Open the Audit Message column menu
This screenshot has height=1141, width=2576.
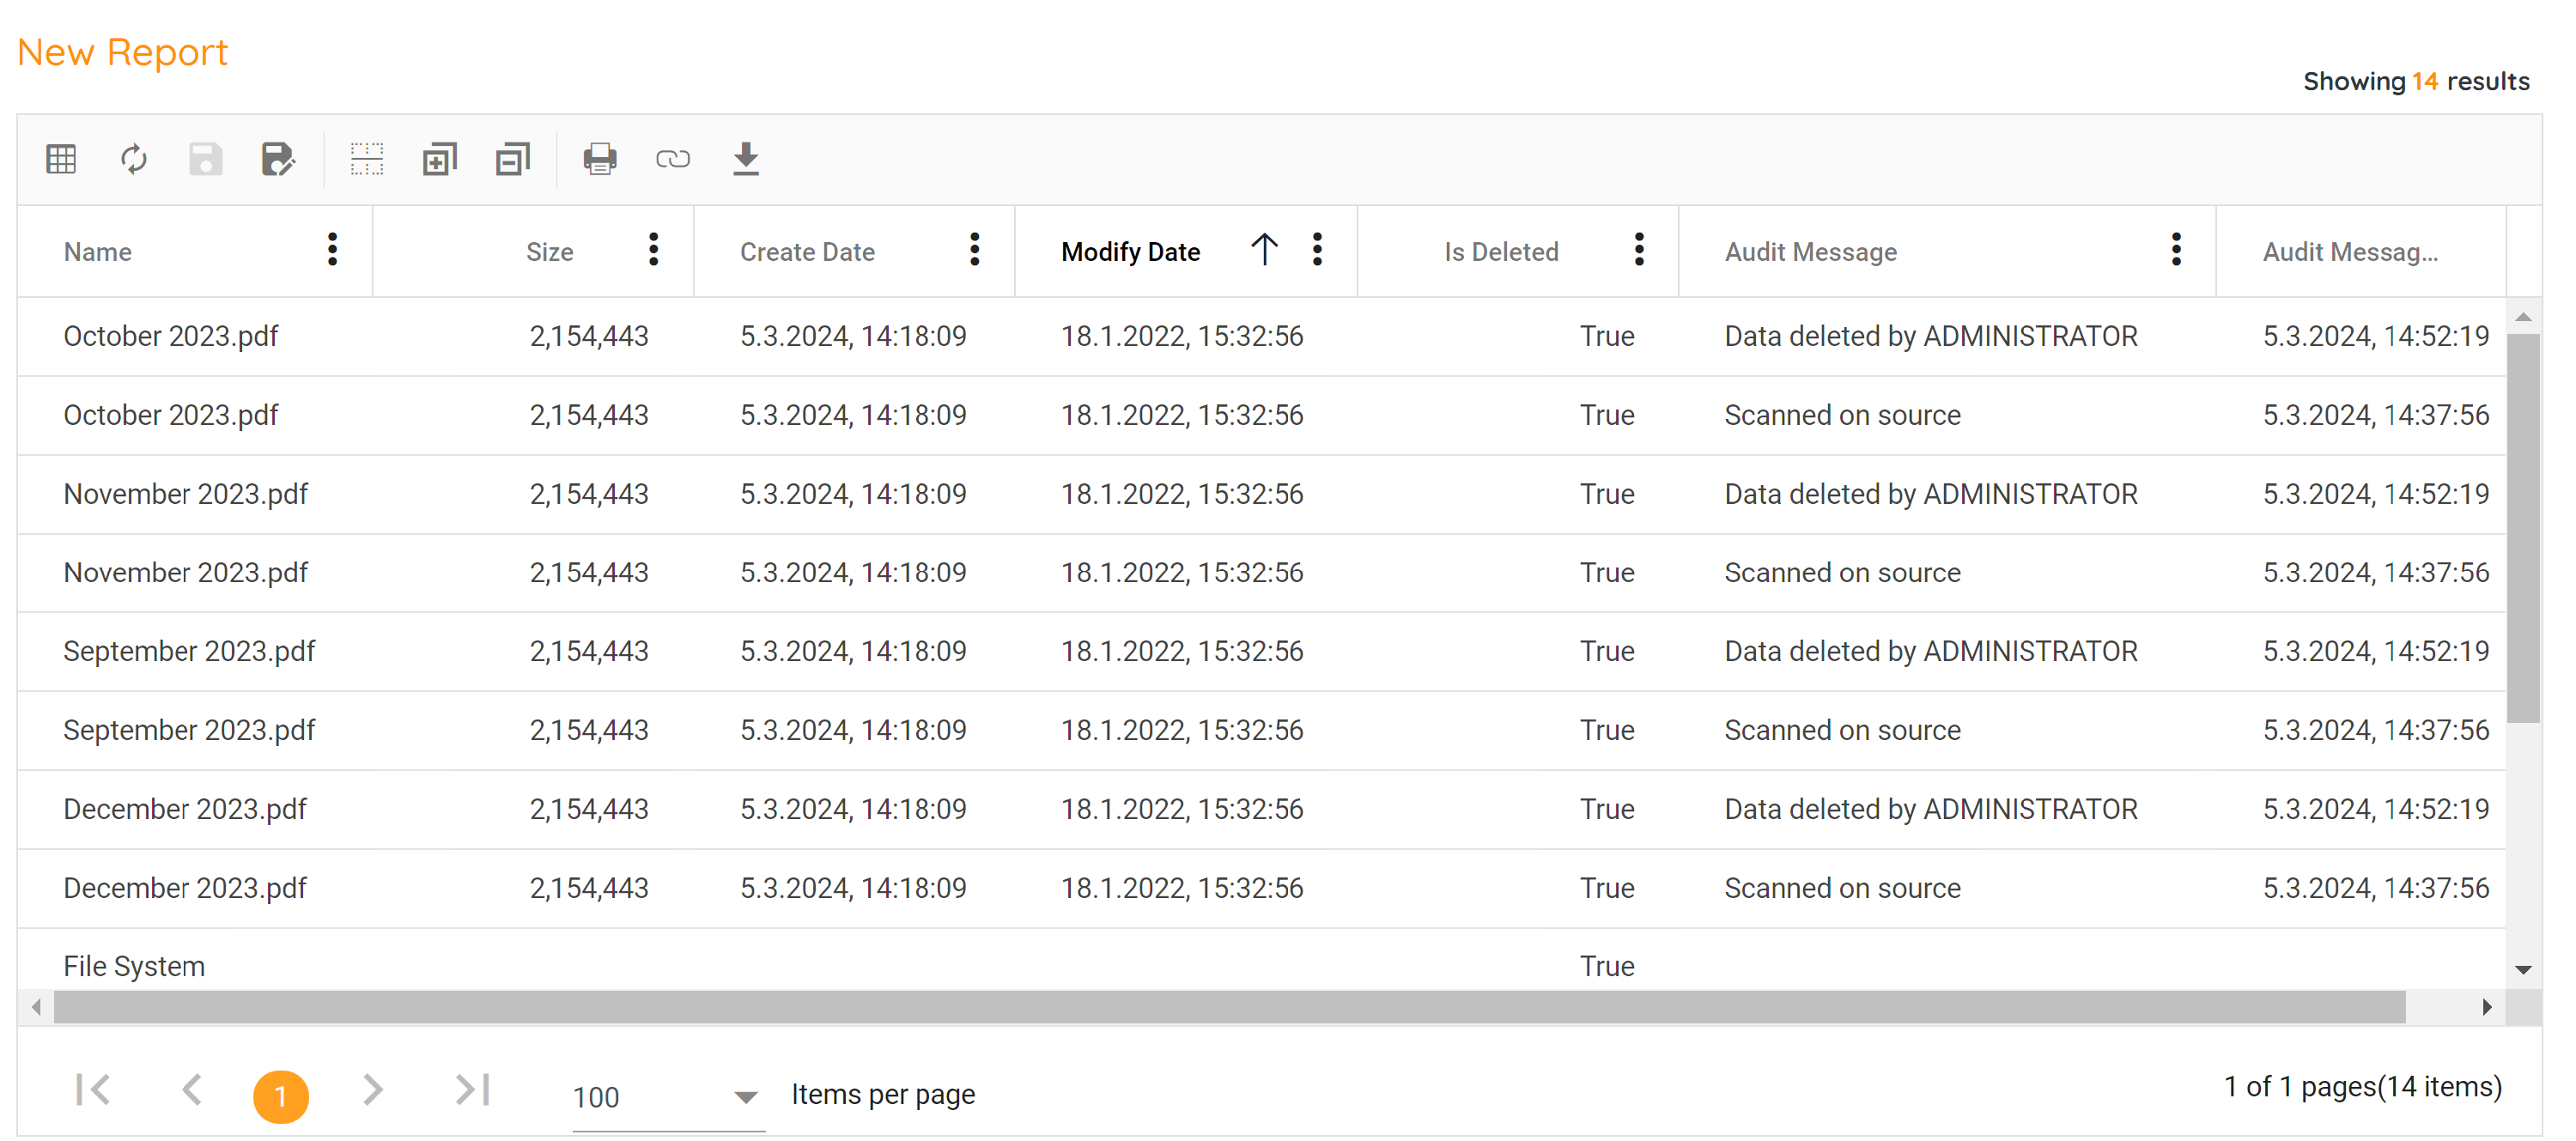click(2175, 250)
